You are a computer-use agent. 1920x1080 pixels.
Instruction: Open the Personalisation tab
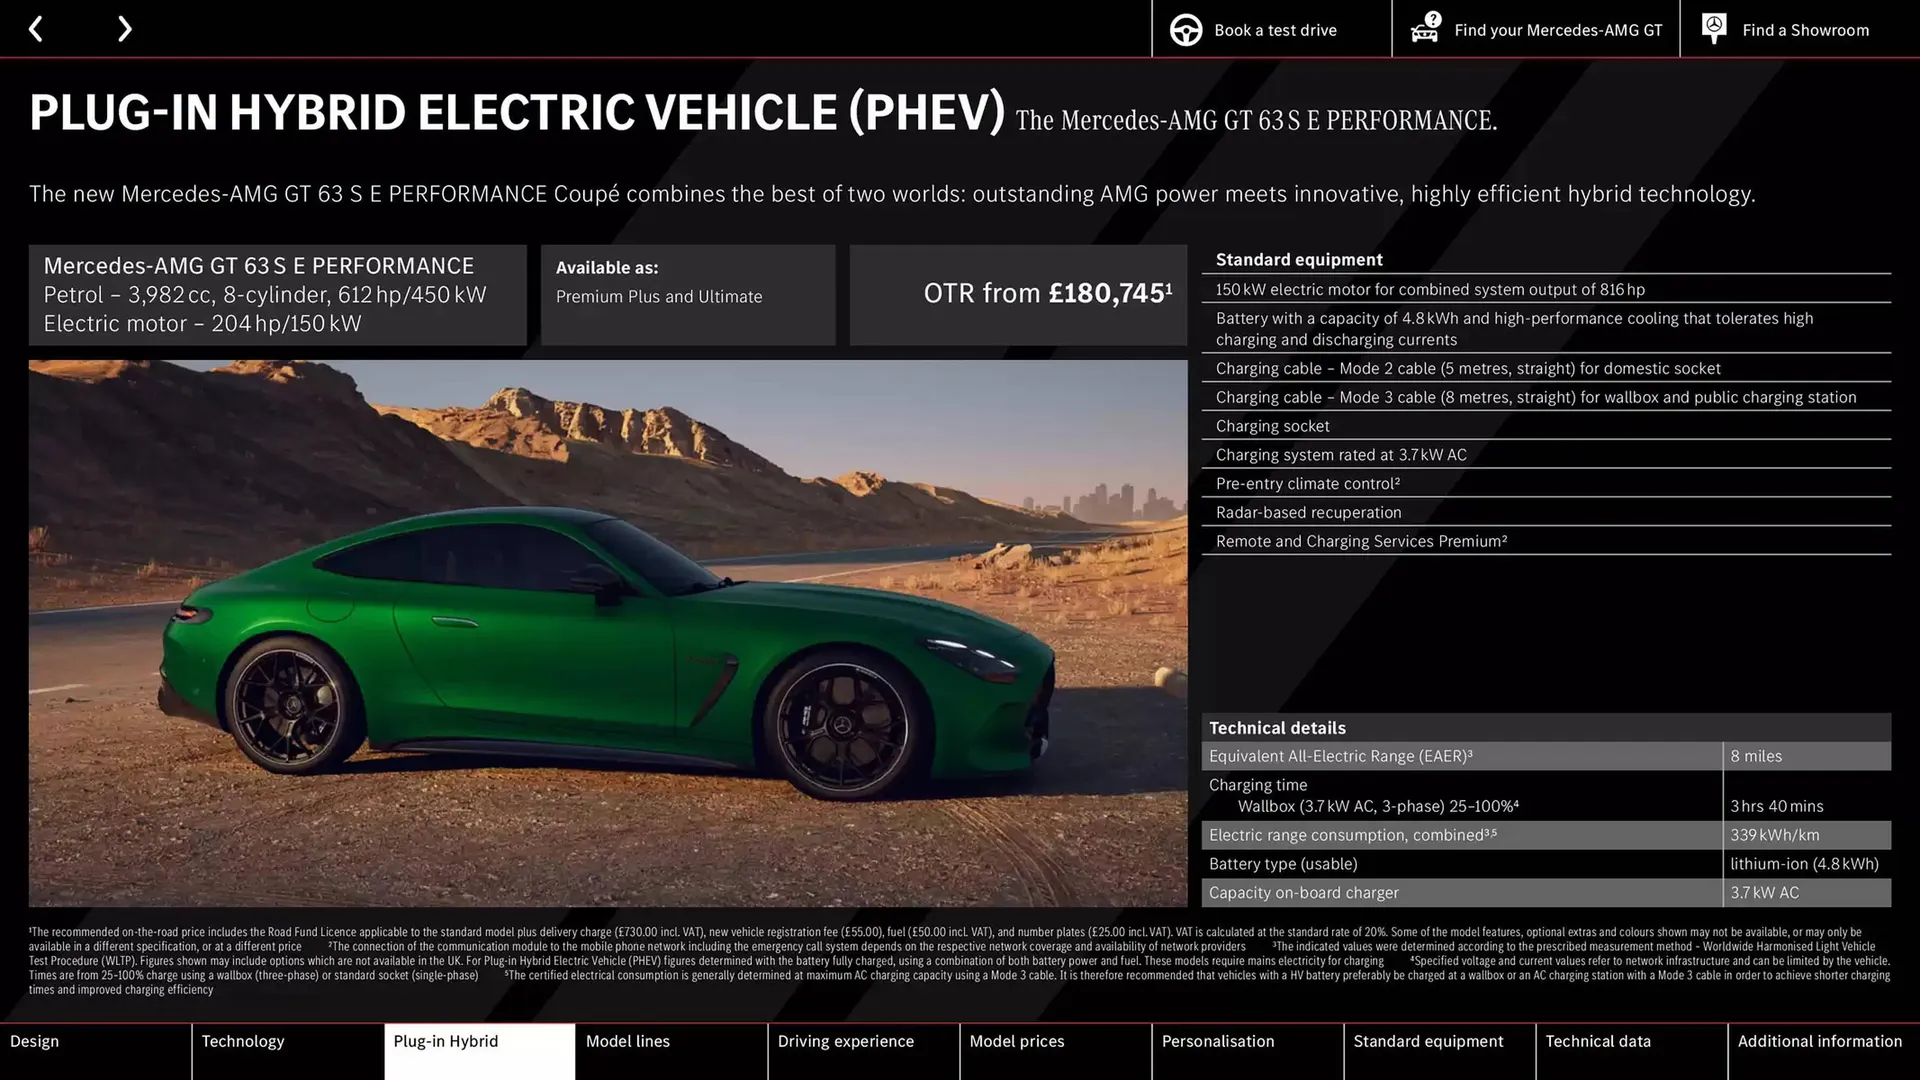(x=1248, y=1051)
